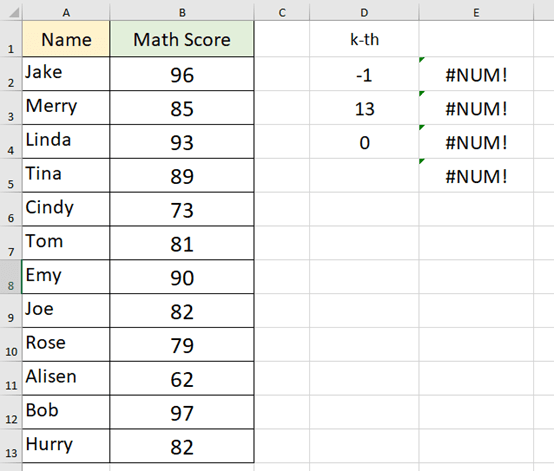Select row 8 header
The image size is (554, 471).
click(x=11, y=277)
